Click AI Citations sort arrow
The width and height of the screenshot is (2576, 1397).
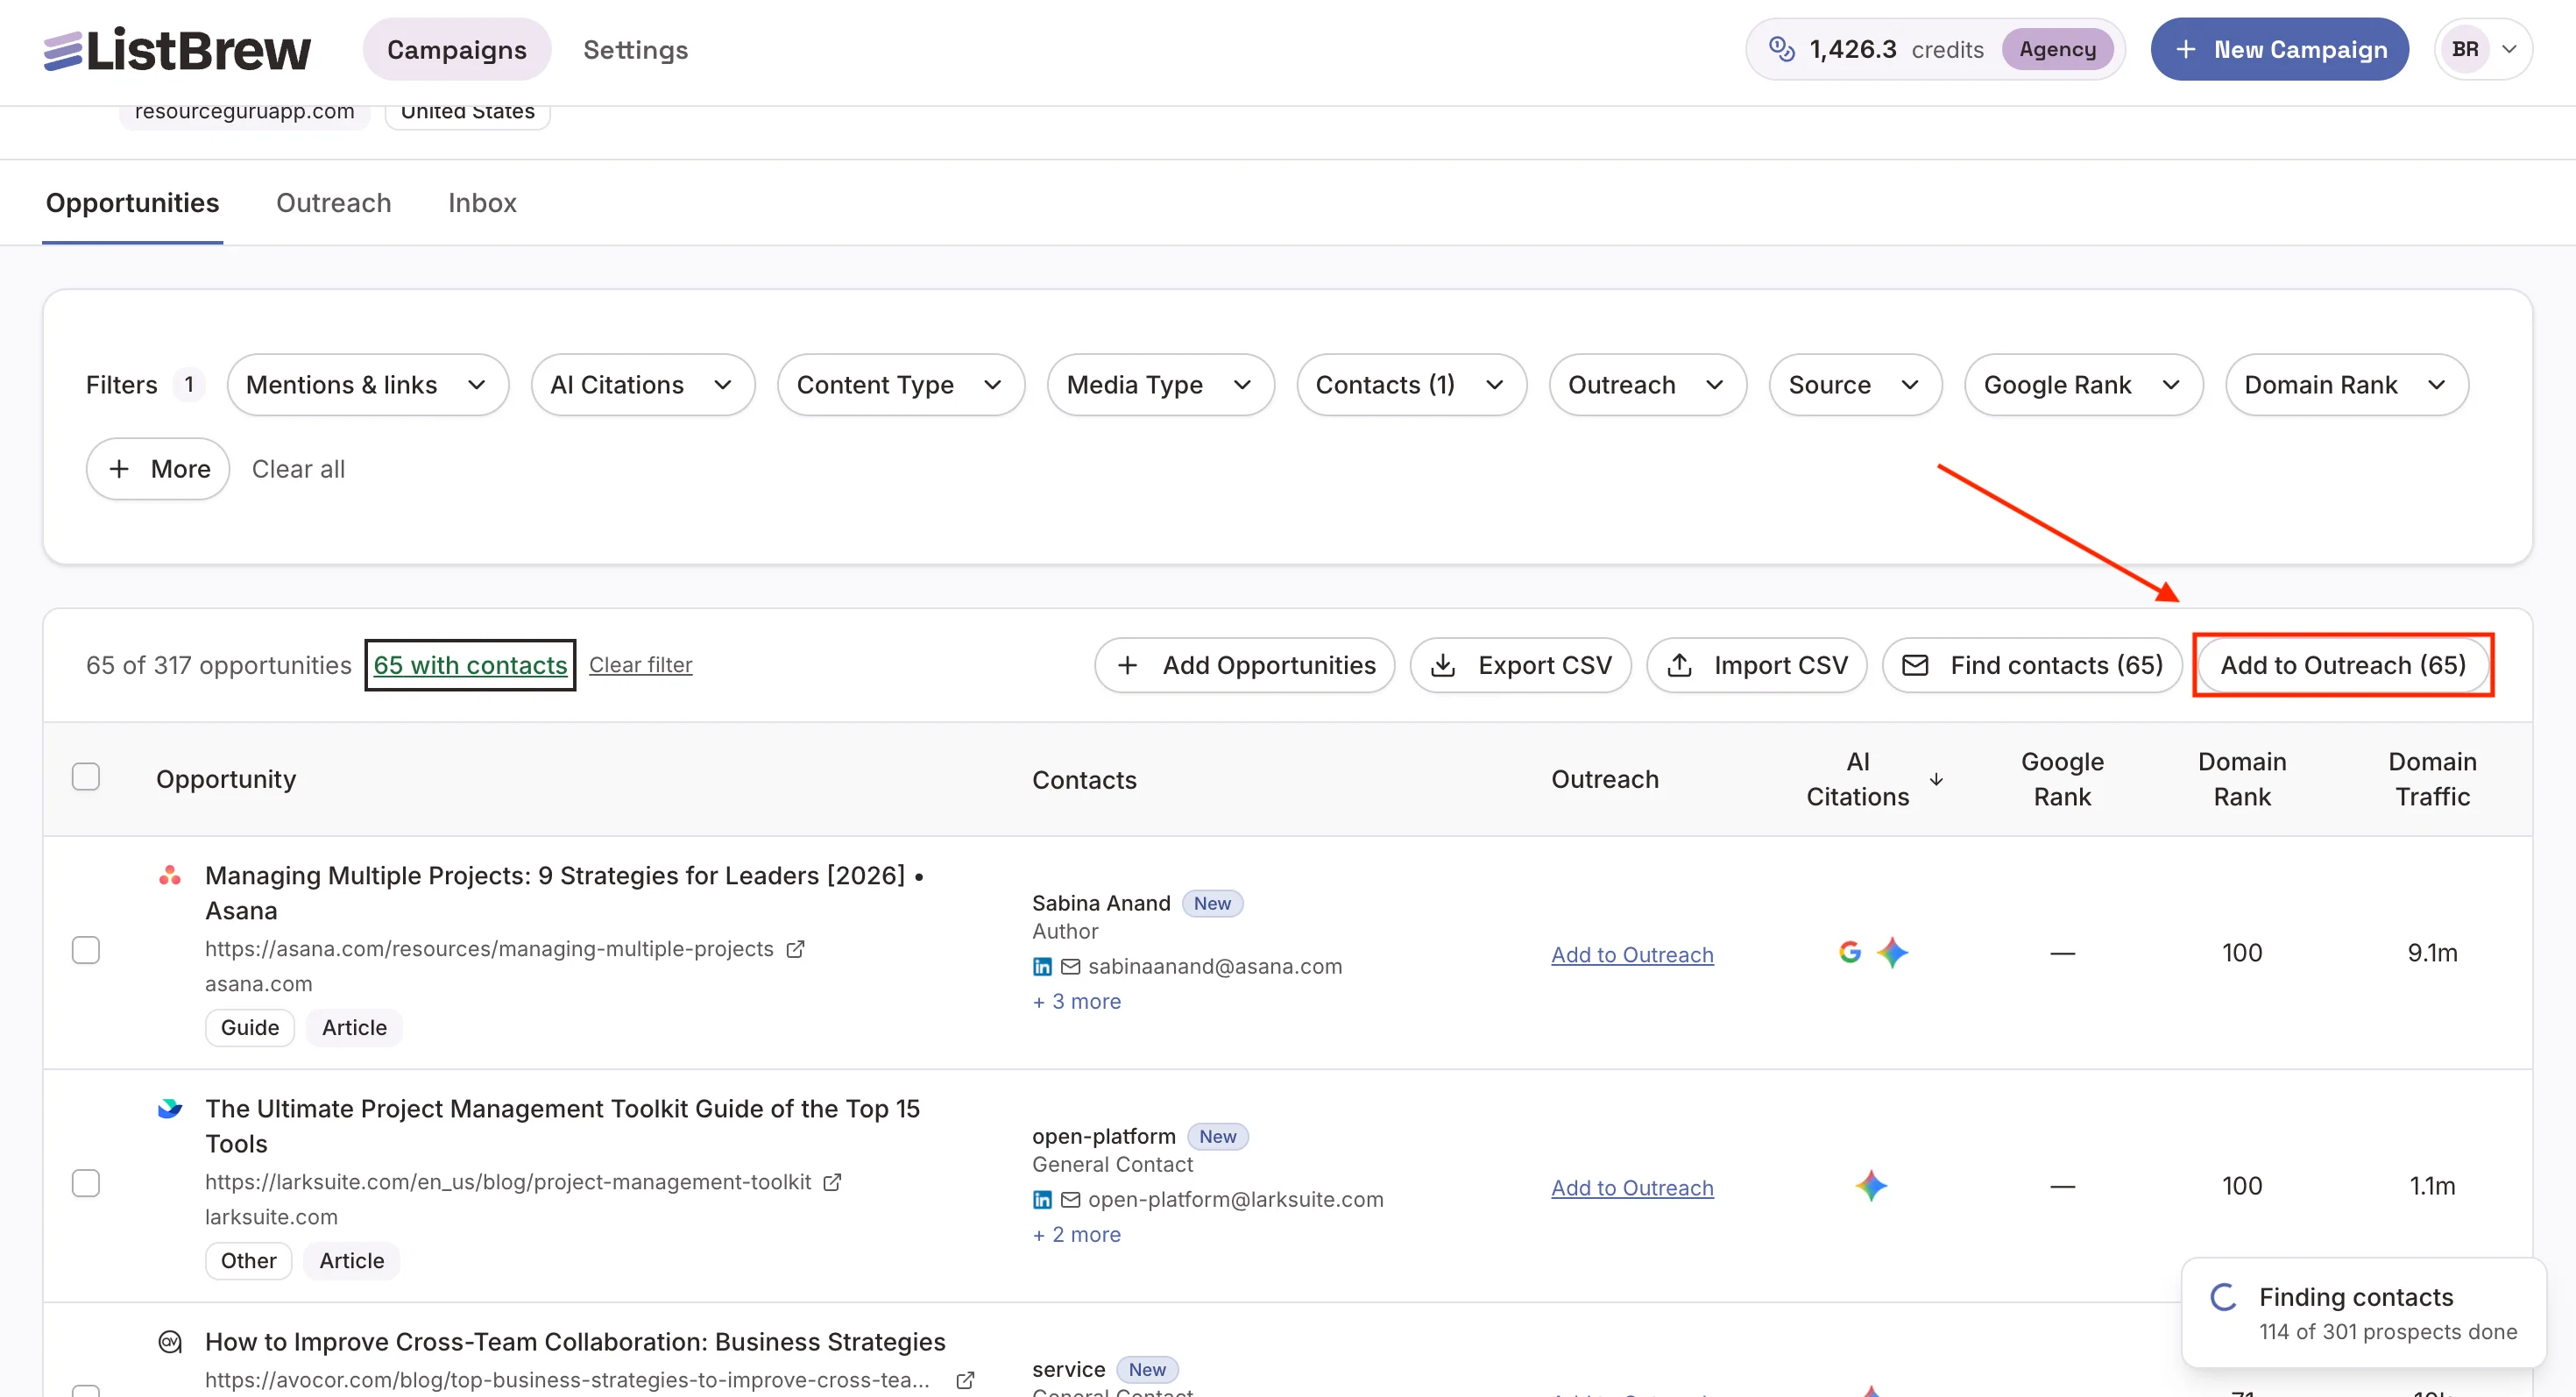click(1936, 779)
